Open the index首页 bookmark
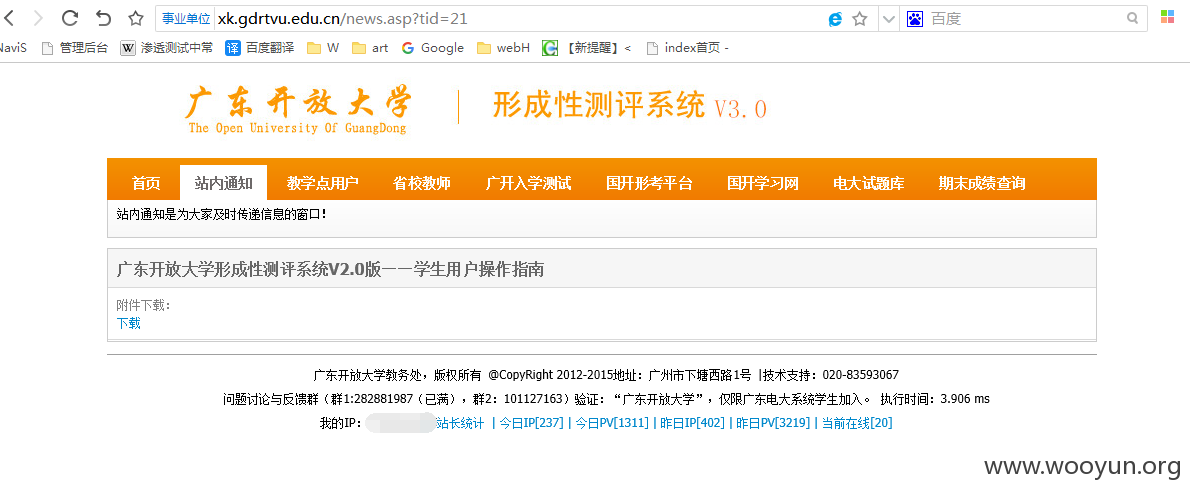Screen dimensions: 1190x495 688,48
